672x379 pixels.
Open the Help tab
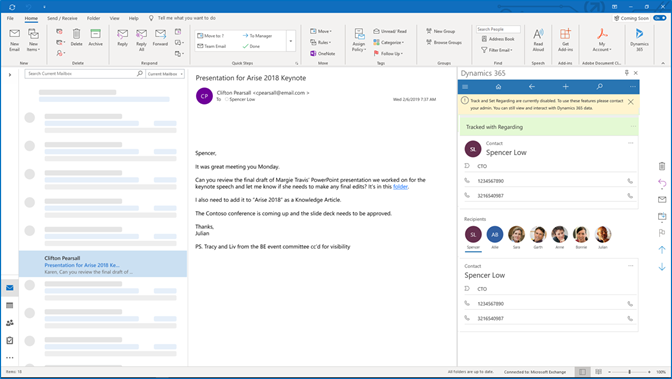[x=134, y=18]
